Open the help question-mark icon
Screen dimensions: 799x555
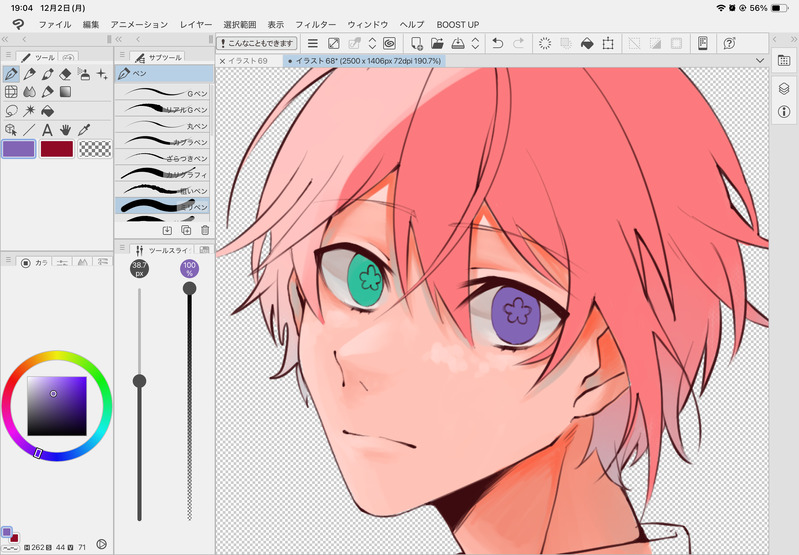coord(729,43)
